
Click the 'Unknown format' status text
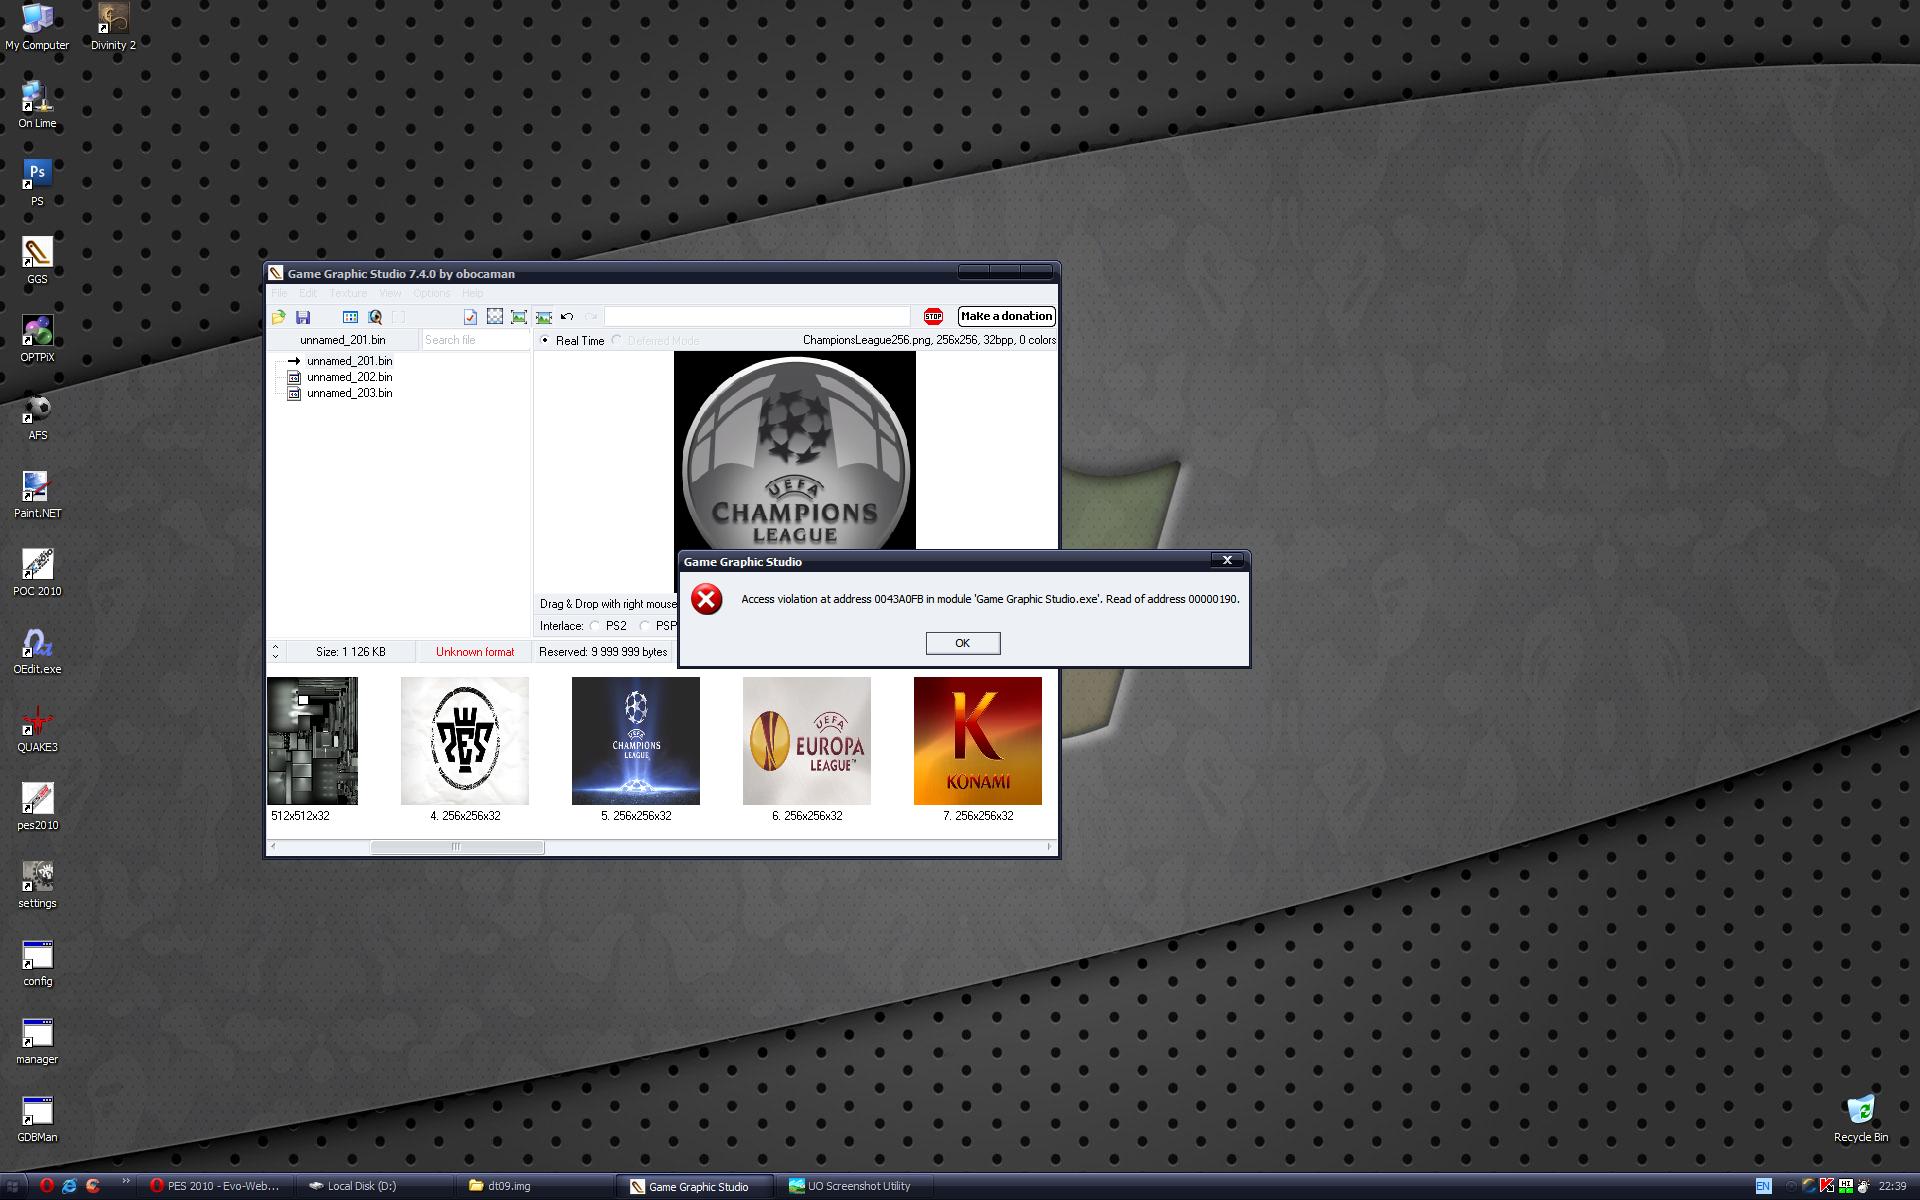point(475,652)
